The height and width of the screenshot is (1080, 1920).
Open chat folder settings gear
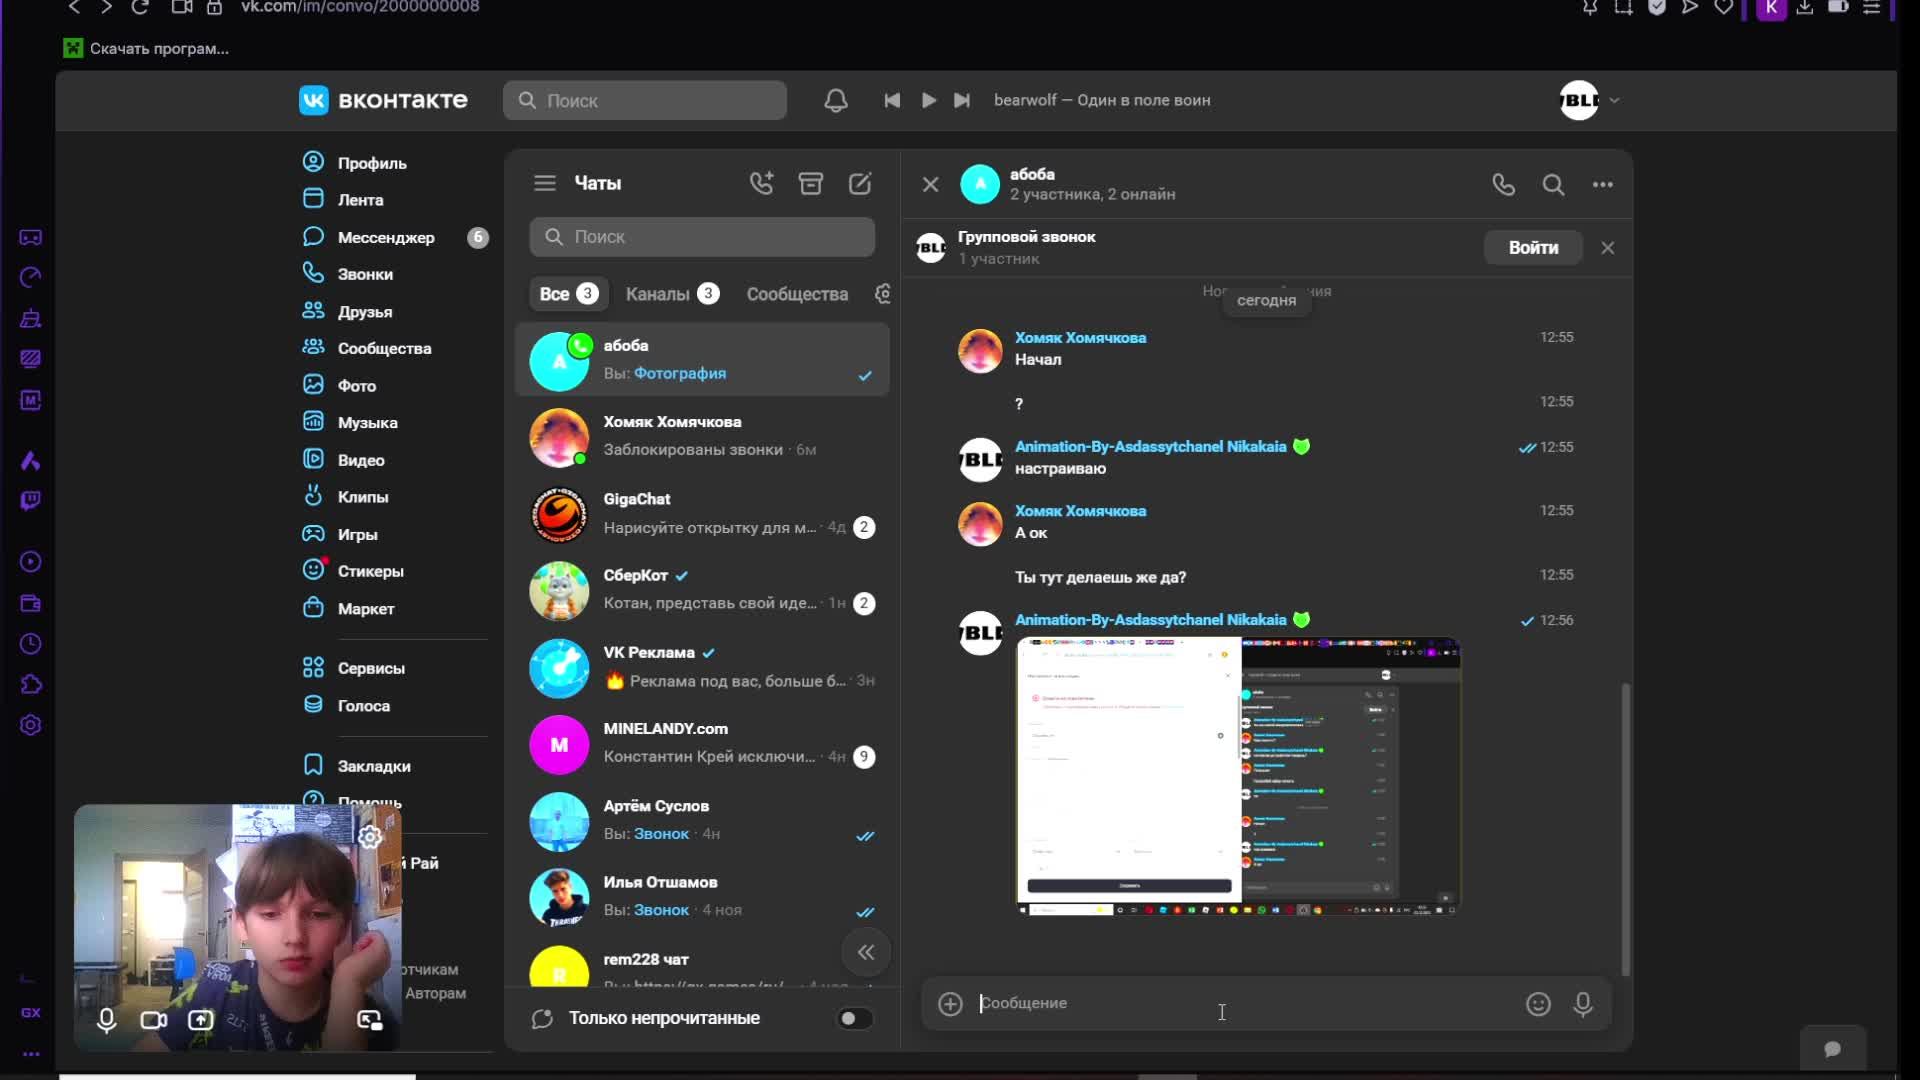pyautogui.click(x=882, y=294)
